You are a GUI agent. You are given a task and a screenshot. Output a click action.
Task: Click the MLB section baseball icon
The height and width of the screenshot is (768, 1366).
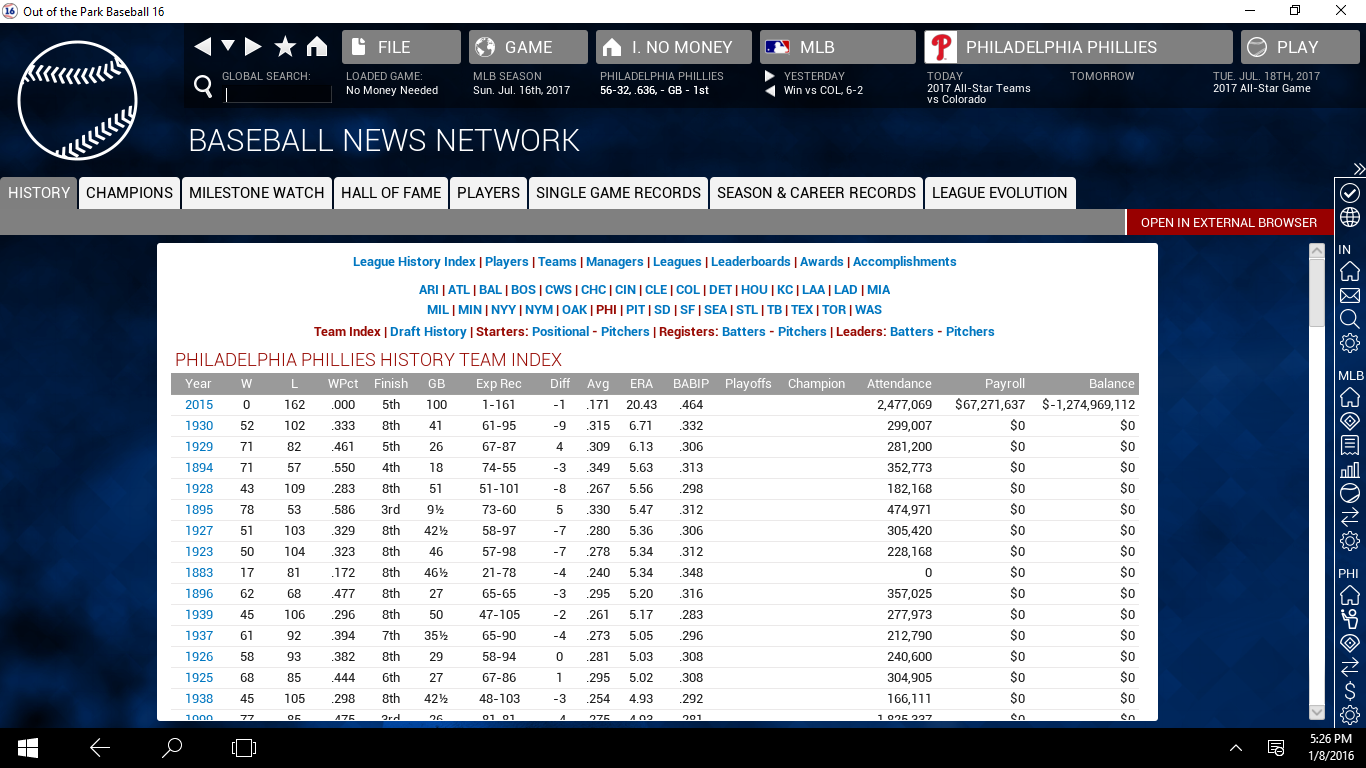[x=1350, y=493]
